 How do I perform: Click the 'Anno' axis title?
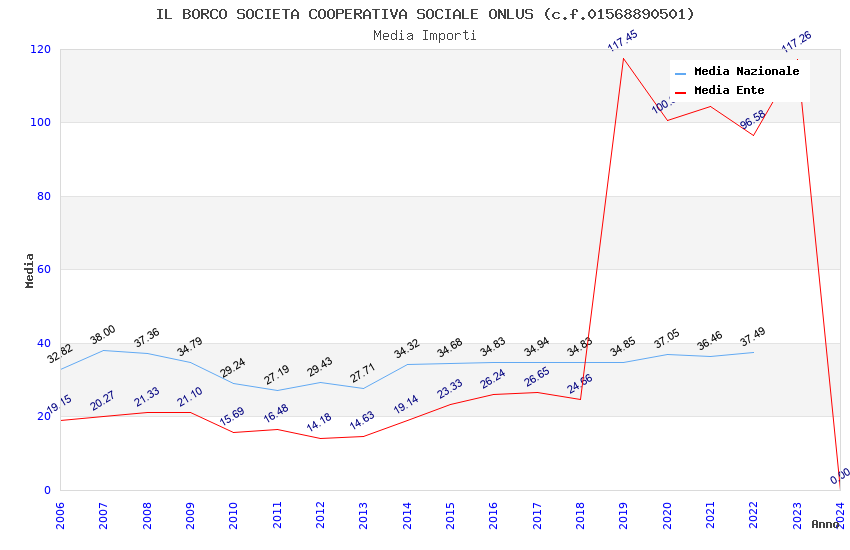[x=825, y=524]
